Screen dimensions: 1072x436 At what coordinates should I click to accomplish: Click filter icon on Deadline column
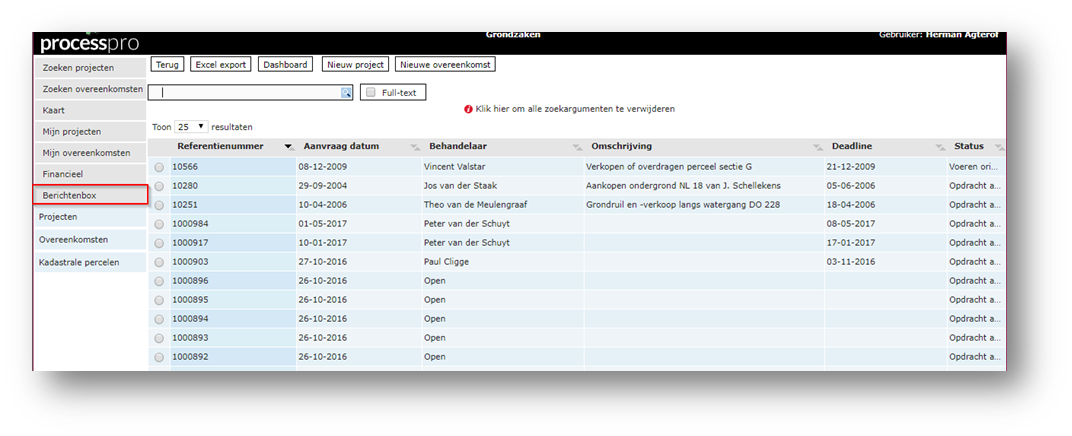point(939,147)
